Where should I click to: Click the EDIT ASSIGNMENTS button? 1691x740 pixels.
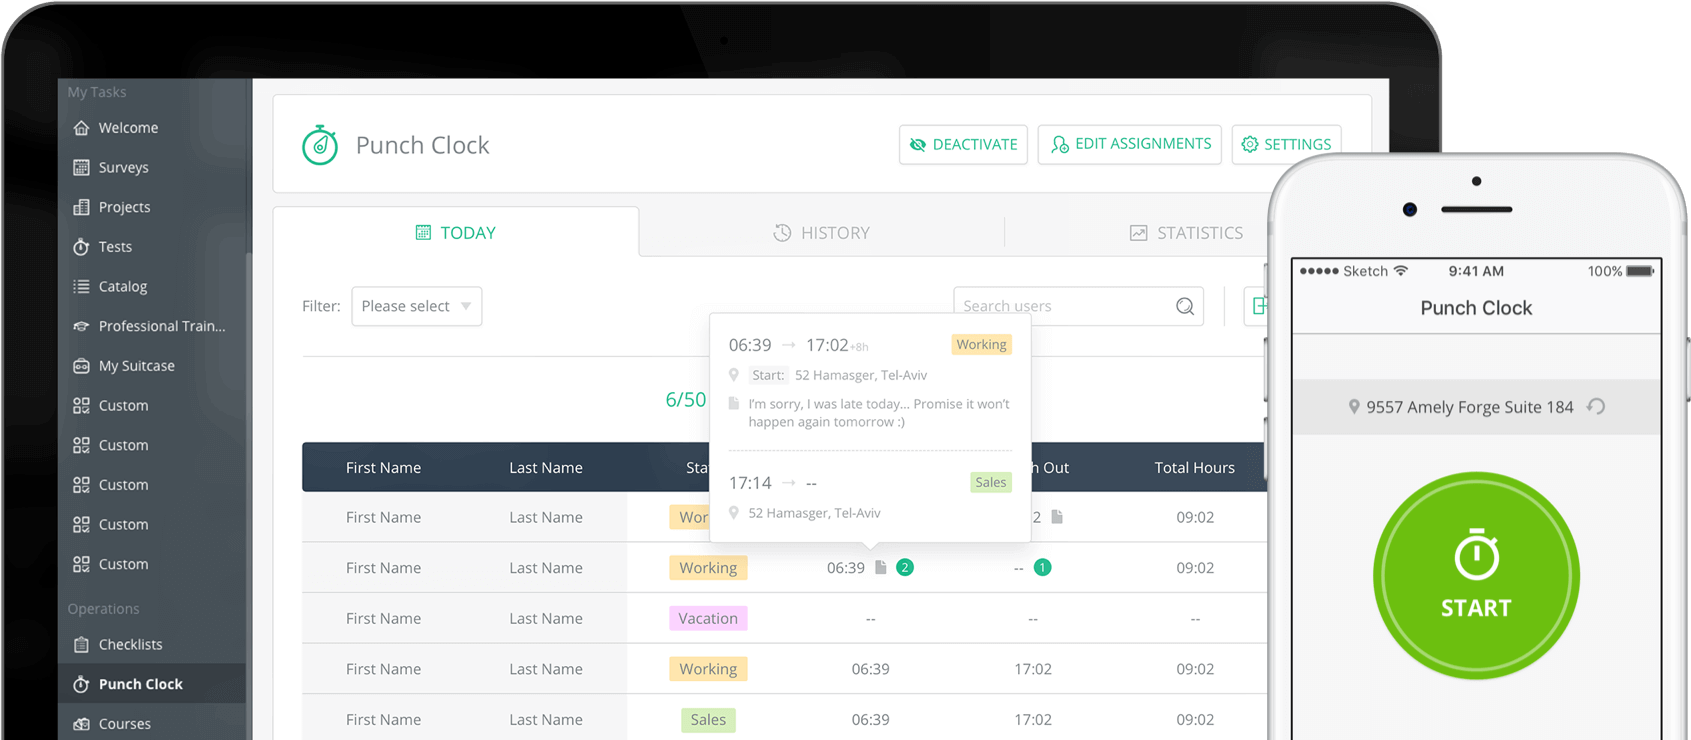1130,144
